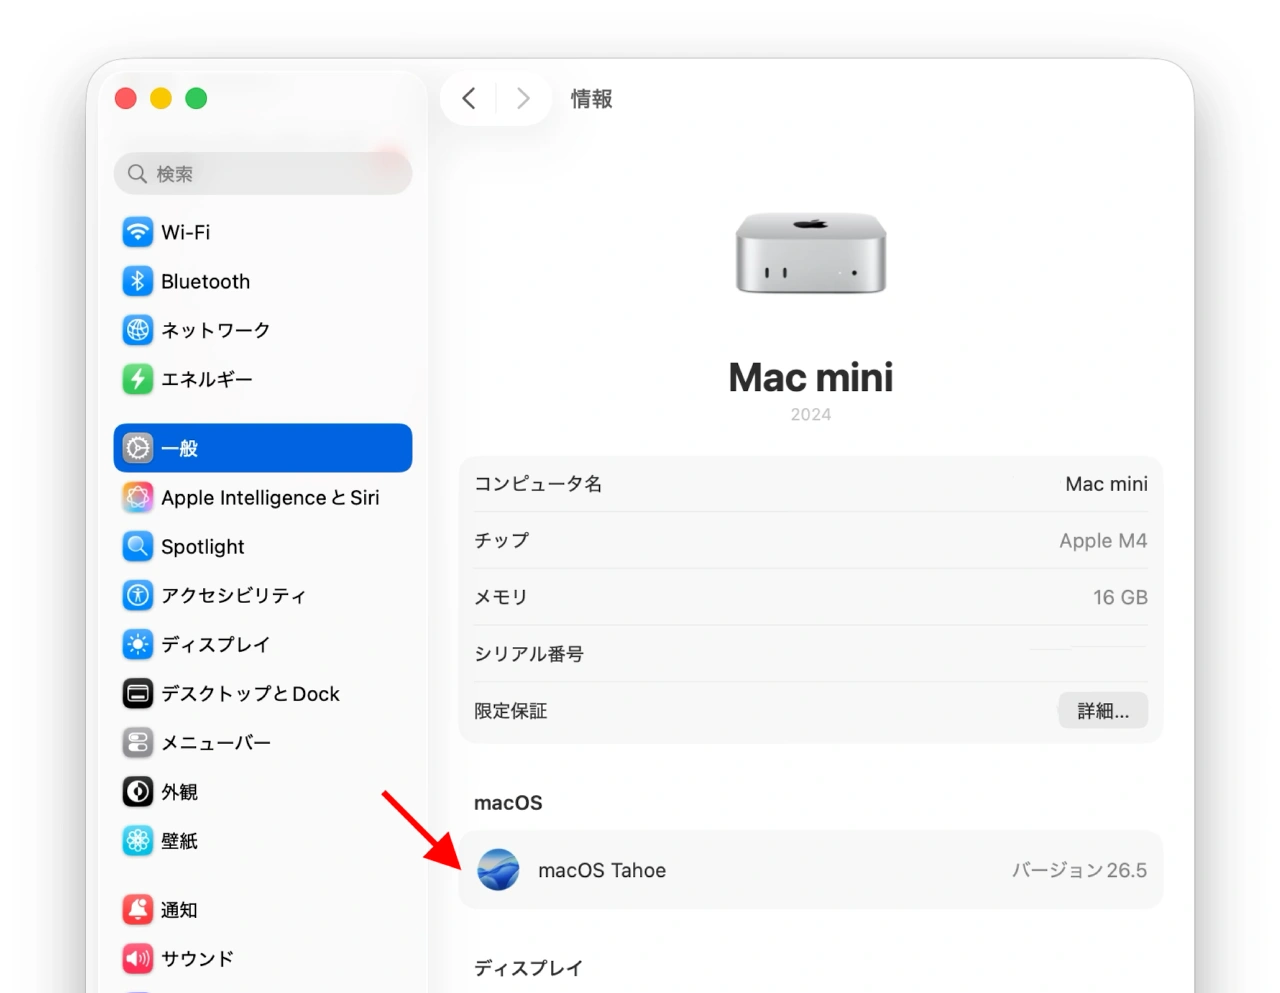
Task: Go back with the left chevron
Action: click(x=469, y=98)
